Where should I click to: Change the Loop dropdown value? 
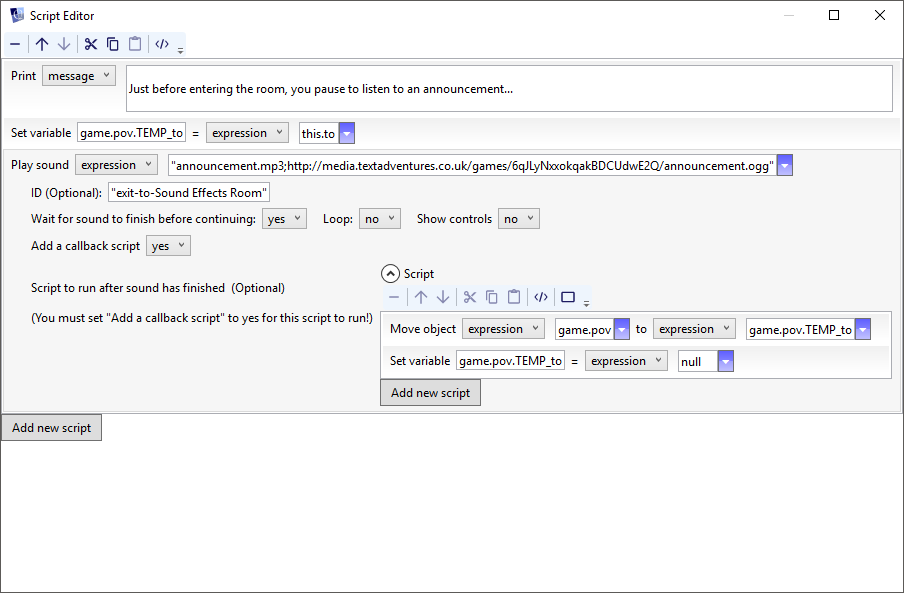click(x=380, y=219)
